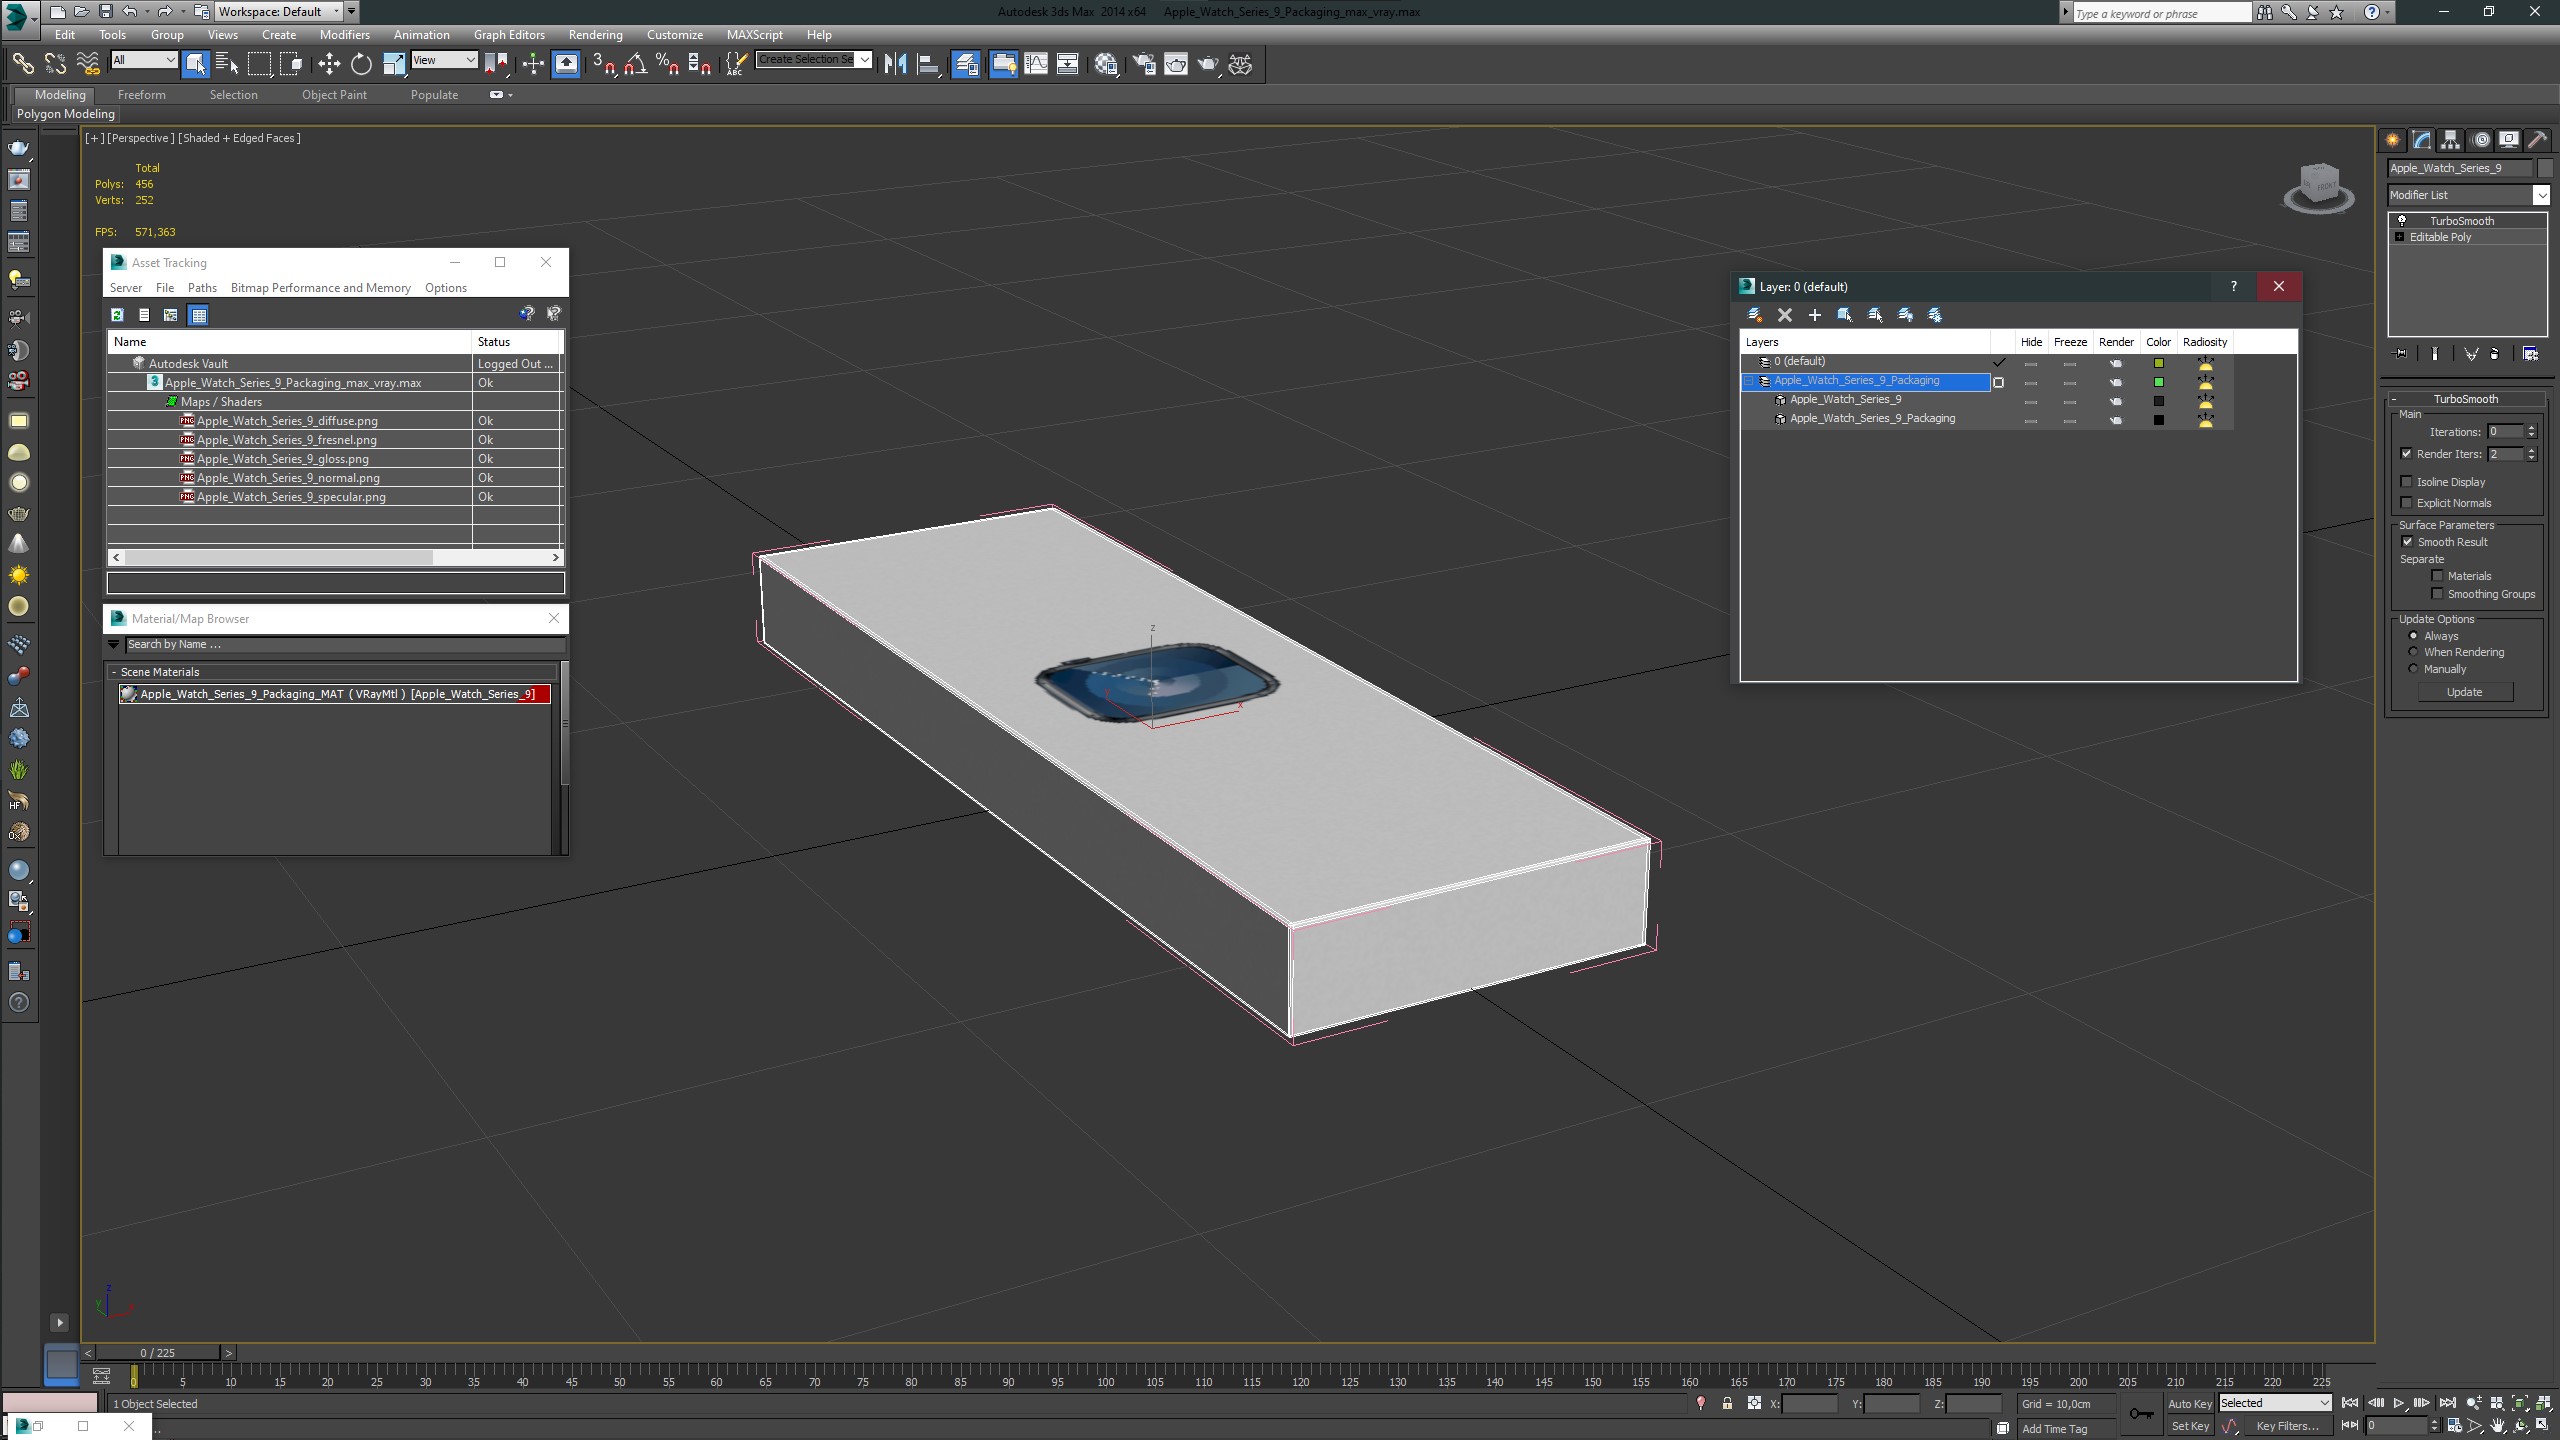Screen dimensions: 2560x1440
Task: Collapse the Scene Materials group
Action: (114, 672)
